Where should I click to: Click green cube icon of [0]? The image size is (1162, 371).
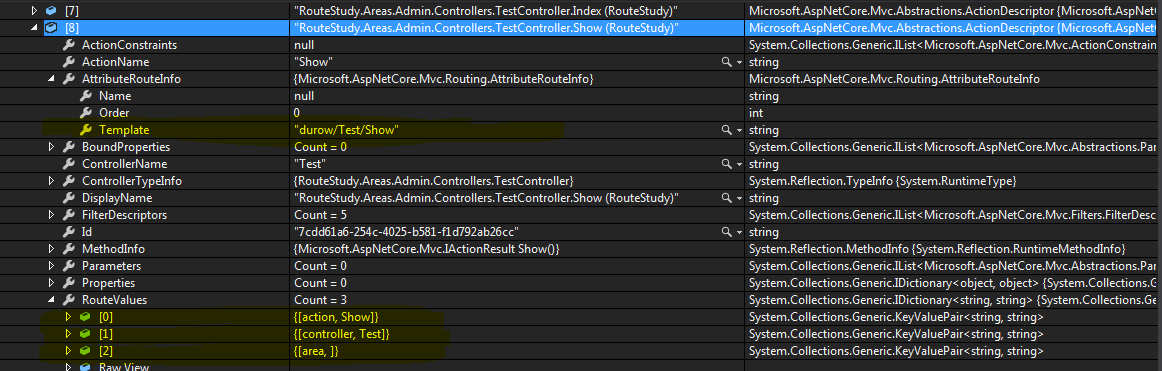86,318
